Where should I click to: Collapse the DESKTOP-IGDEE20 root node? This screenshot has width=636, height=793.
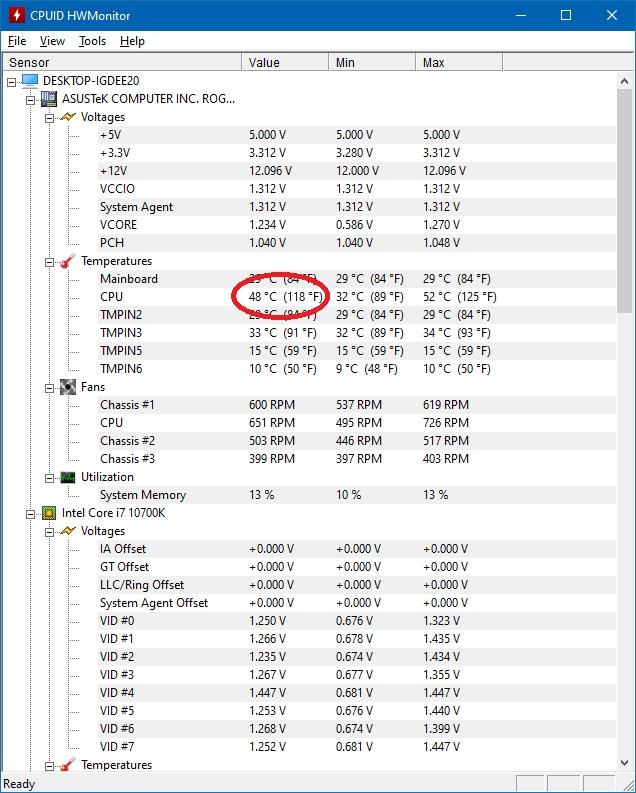click(12, 81)
